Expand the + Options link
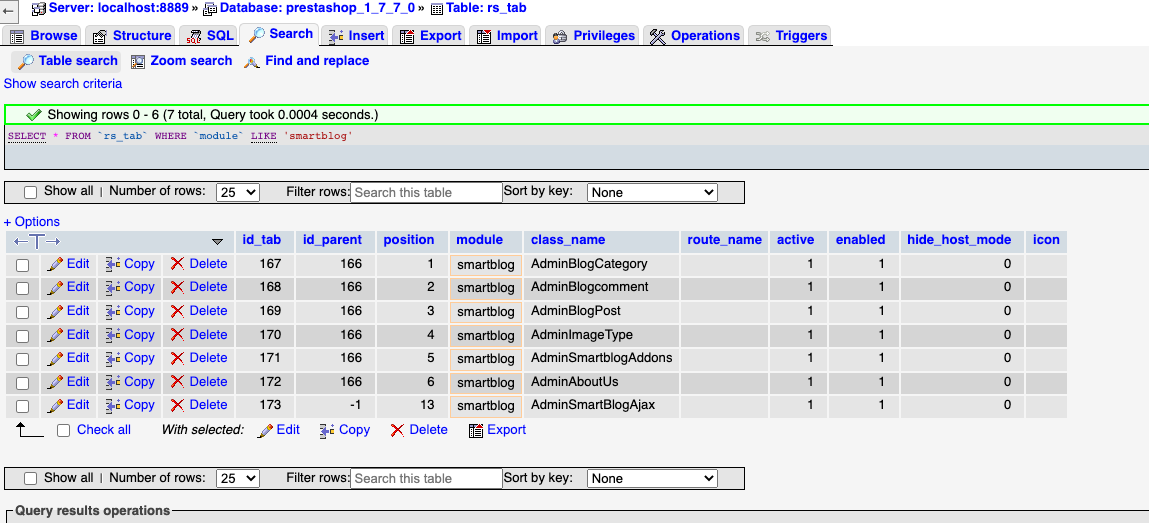Image resolution: width=1149 pixels, height=523 pixels. click(32, 221)
